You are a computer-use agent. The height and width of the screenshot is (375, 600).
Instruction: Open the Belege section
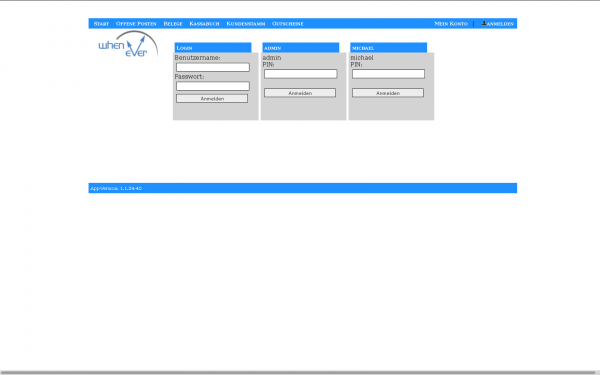[173, 24]
